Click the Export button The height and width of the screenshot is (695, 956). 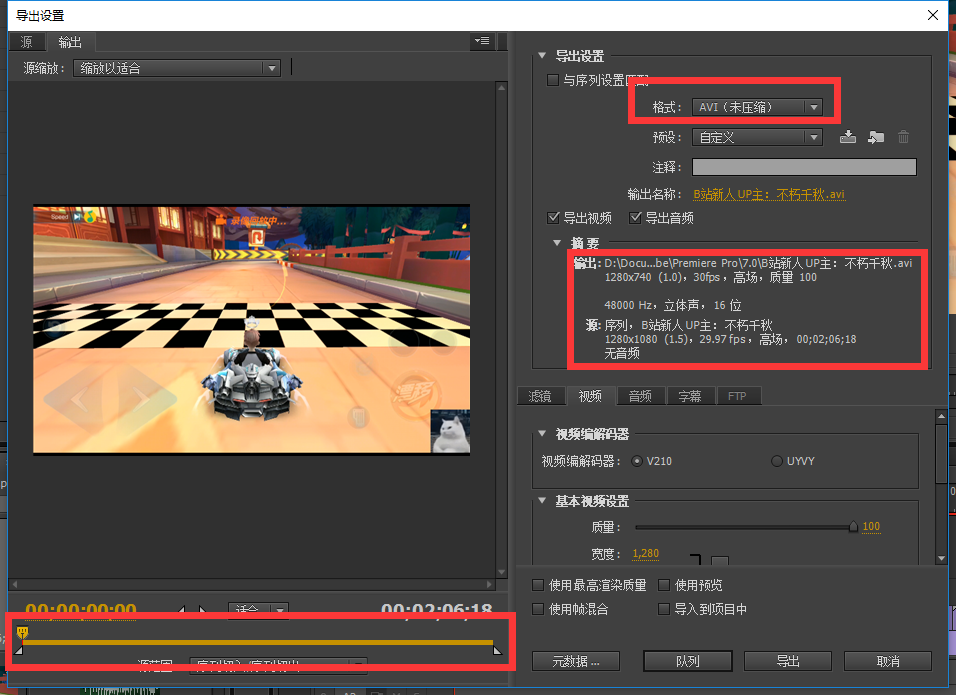(x=788, y=661)
